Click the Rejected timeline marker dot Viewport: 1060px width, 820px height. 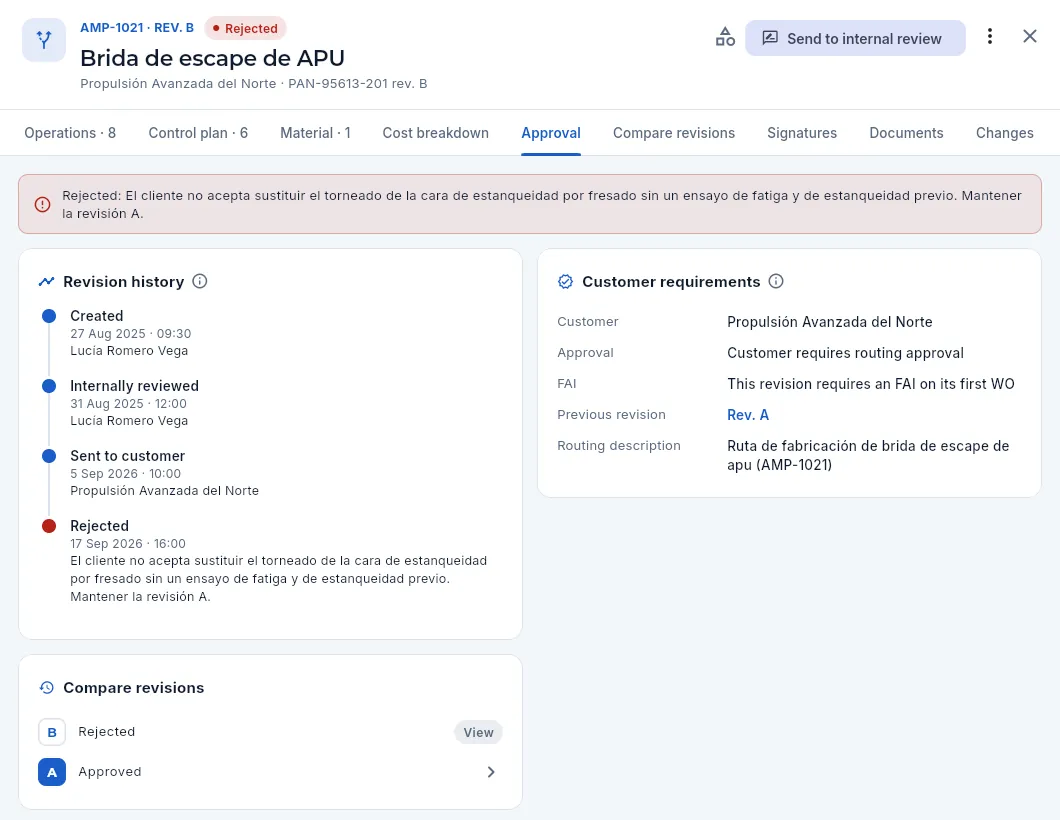click(49, 526)
